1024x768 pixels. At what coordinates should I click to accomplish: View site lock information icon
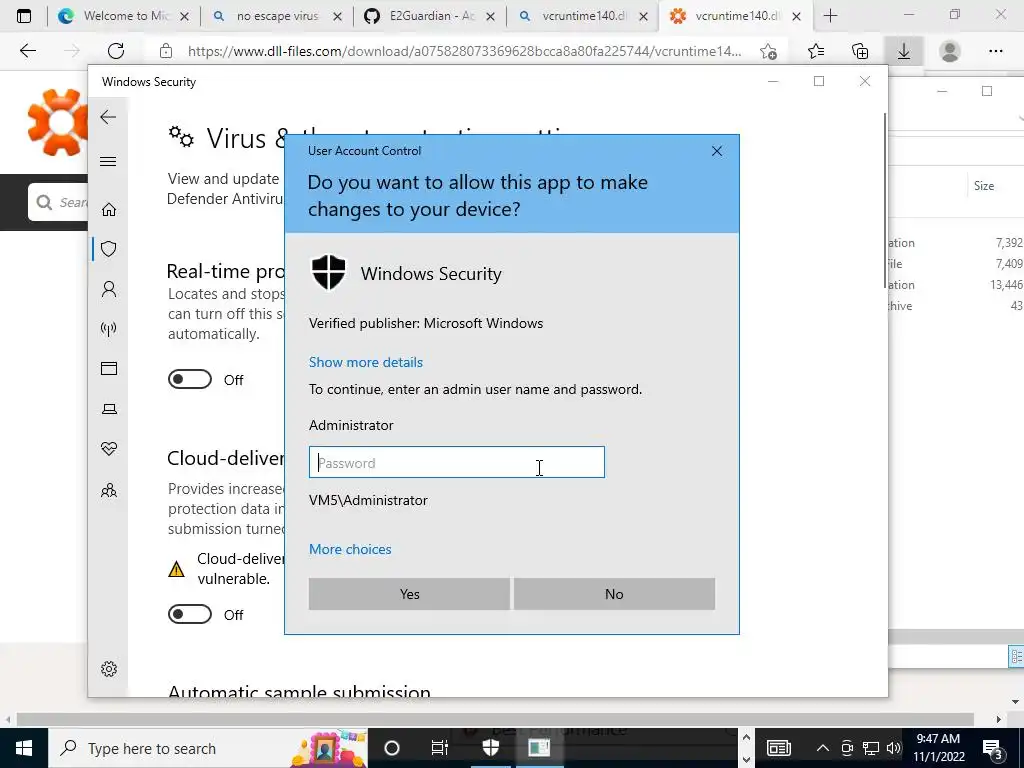(x=166, y=51)
